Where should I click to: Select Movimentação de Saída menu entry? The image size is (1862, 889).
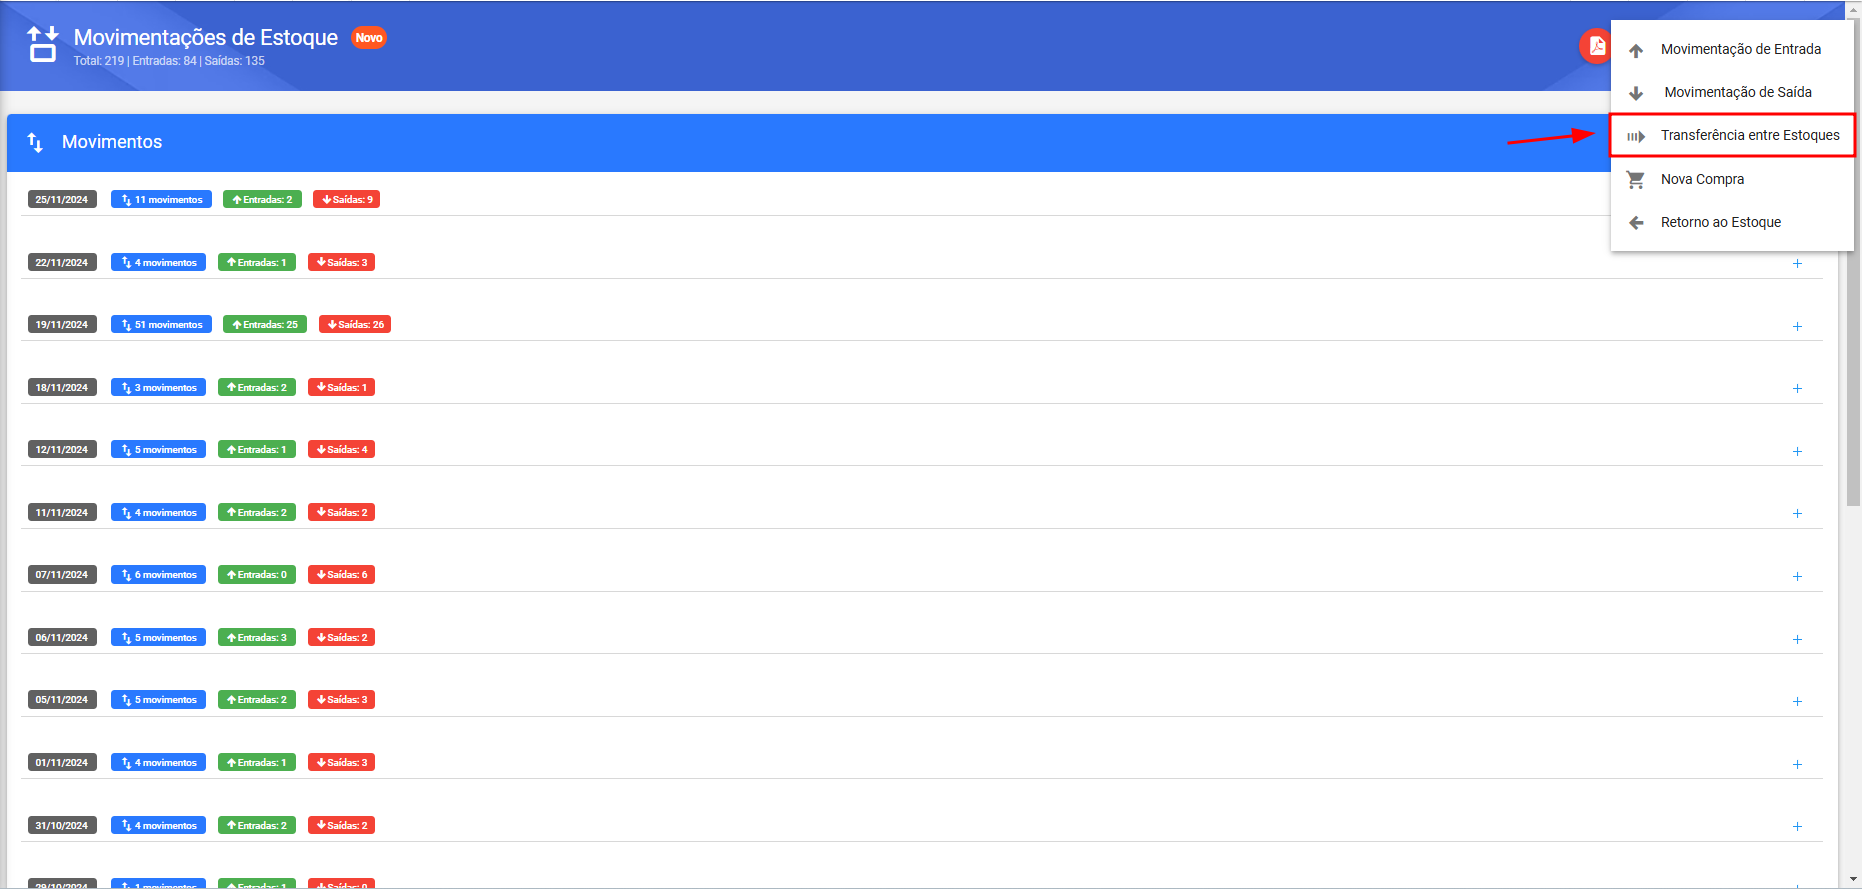point(1732,92)
